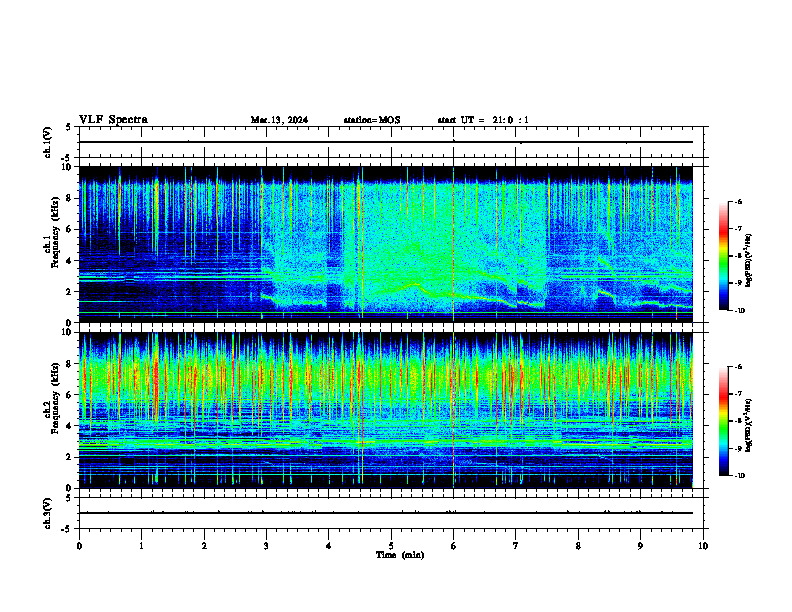The image size is (792, 612).
Task: Click the "10" kHz tick of ch.1 spectrogram
Action: pos(67,167)
